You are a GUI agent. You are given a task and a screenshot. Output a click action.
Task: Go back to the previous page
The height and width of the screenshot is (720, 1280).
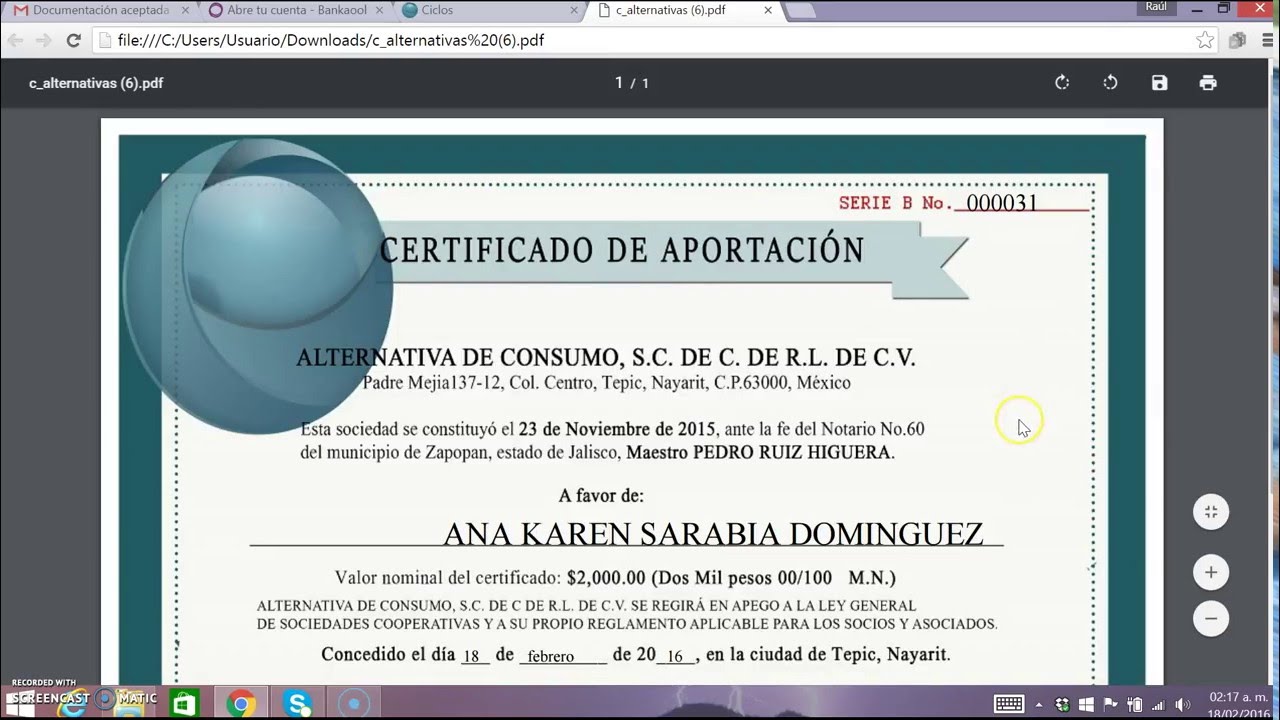pyautogui.click(x=15, y=41)
